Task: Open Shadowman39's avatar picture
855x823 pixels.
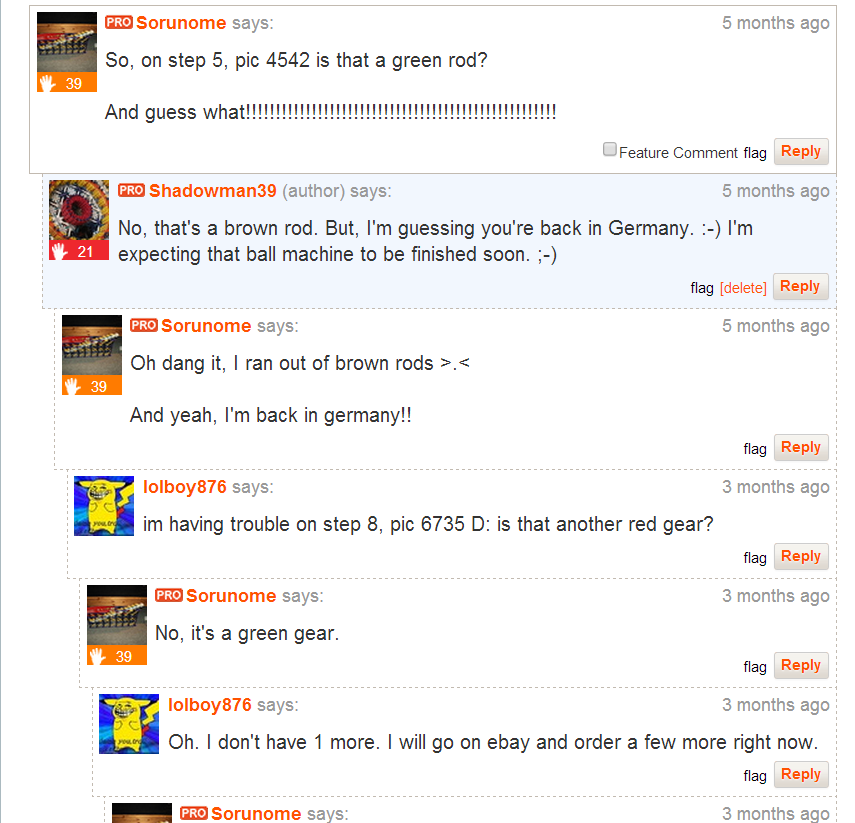Action: pos(79,210)
